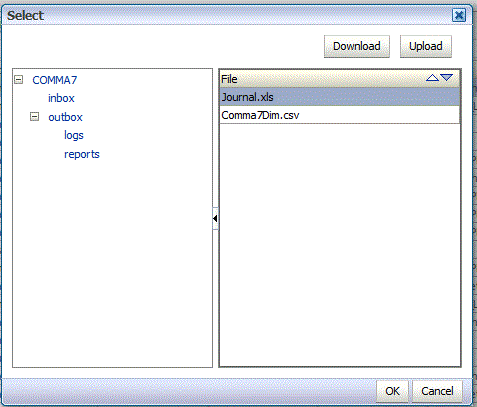
Task: Cancel the Select dialog
Action: 437,391
